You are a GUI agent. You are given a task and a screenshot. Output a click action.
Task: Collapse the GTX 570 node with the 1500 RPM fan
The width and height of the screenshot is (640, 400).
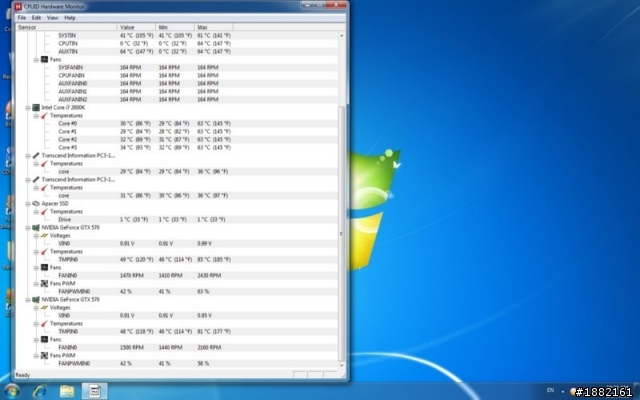tap(28, 300)
